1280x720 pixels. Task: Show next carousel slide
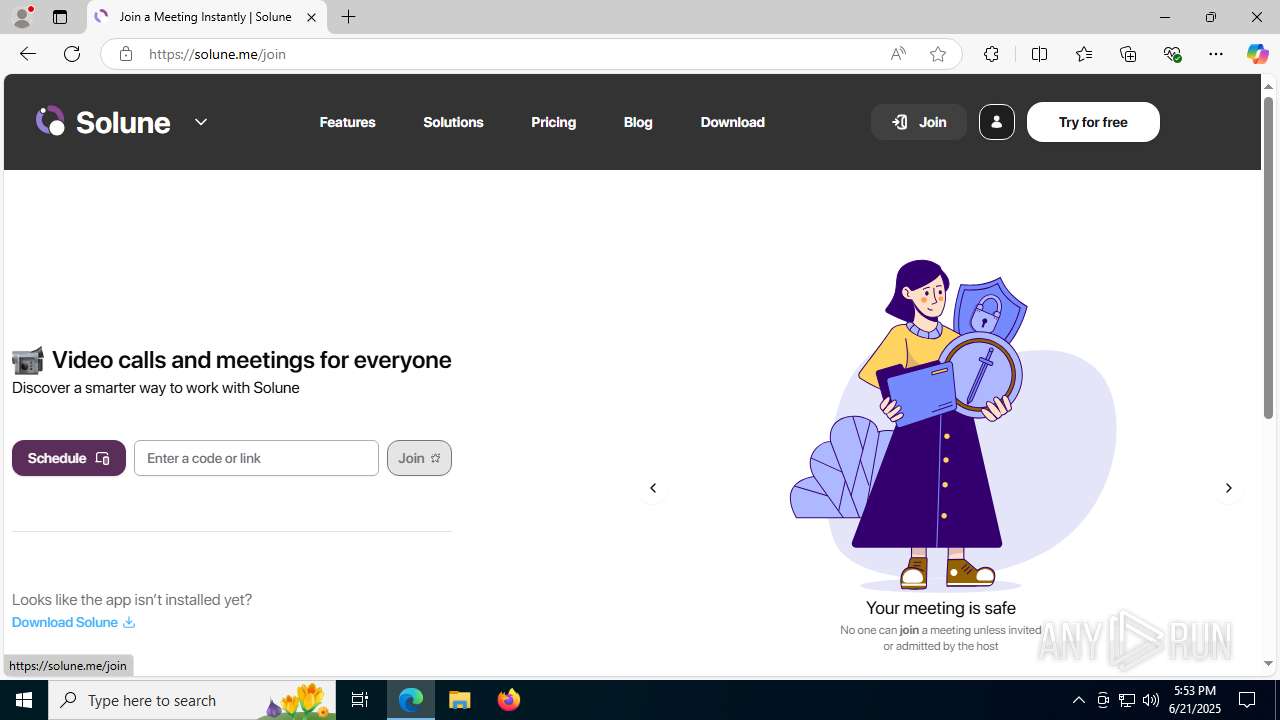pyautogui.click(x=1228, y=488)
